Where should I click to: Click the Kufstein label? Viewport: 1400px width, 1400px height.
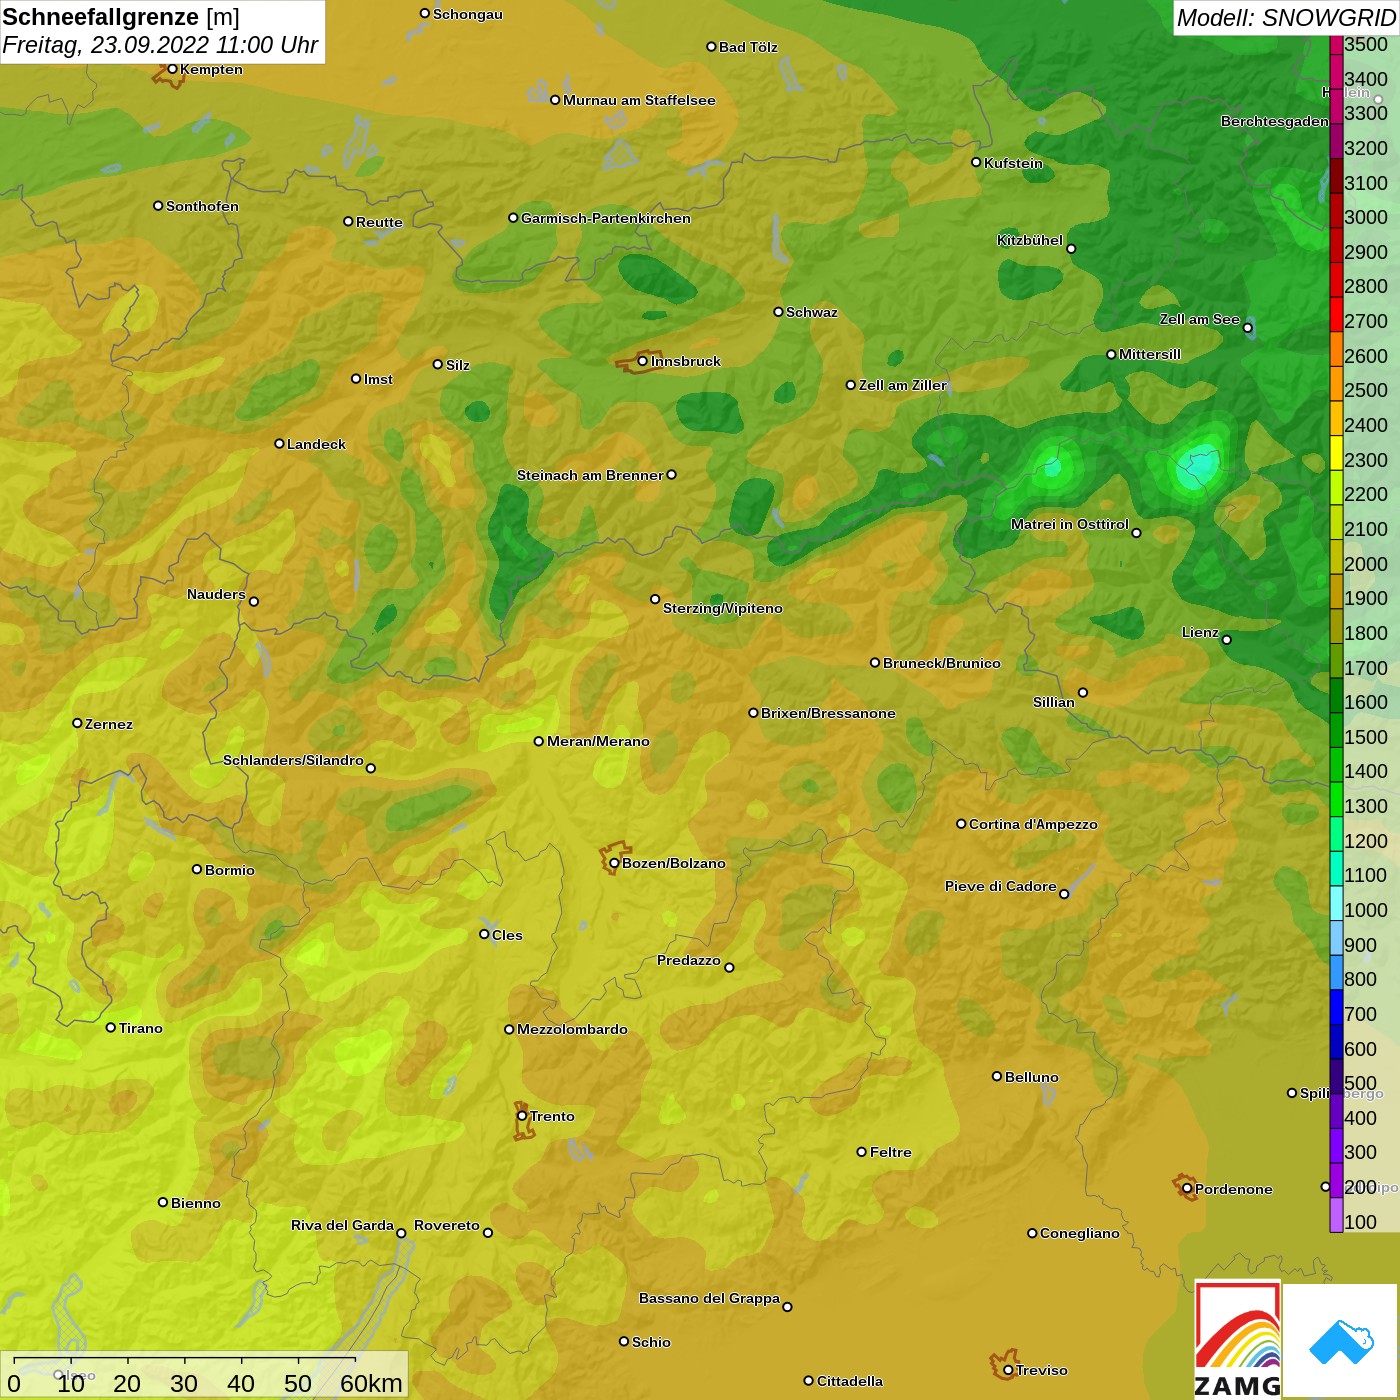pos(1013,163)
